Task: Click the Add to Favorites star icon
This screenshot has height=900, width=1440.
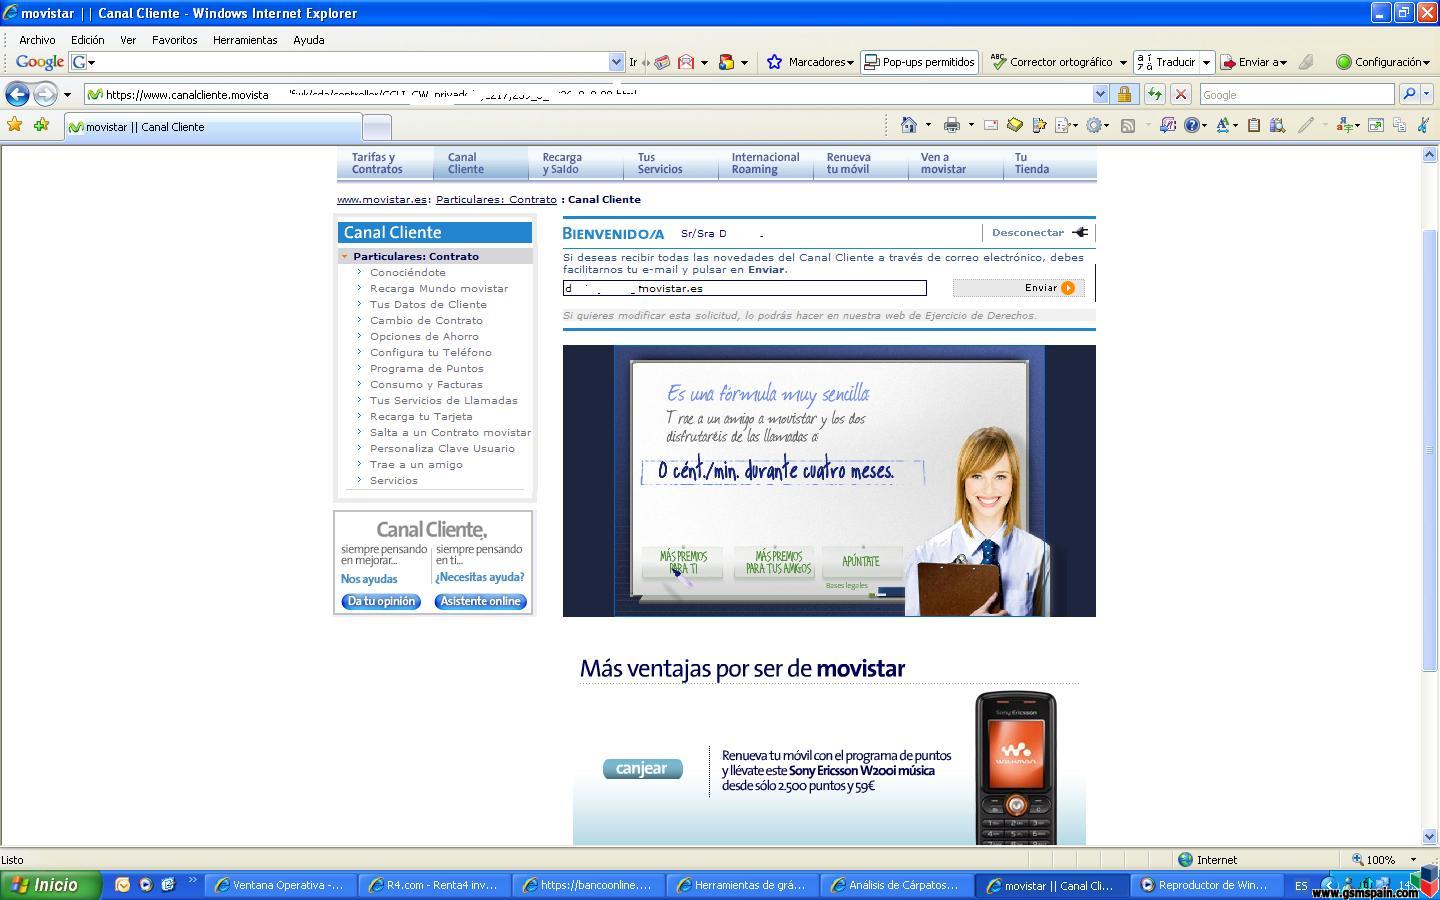Action: pos(41,125)
